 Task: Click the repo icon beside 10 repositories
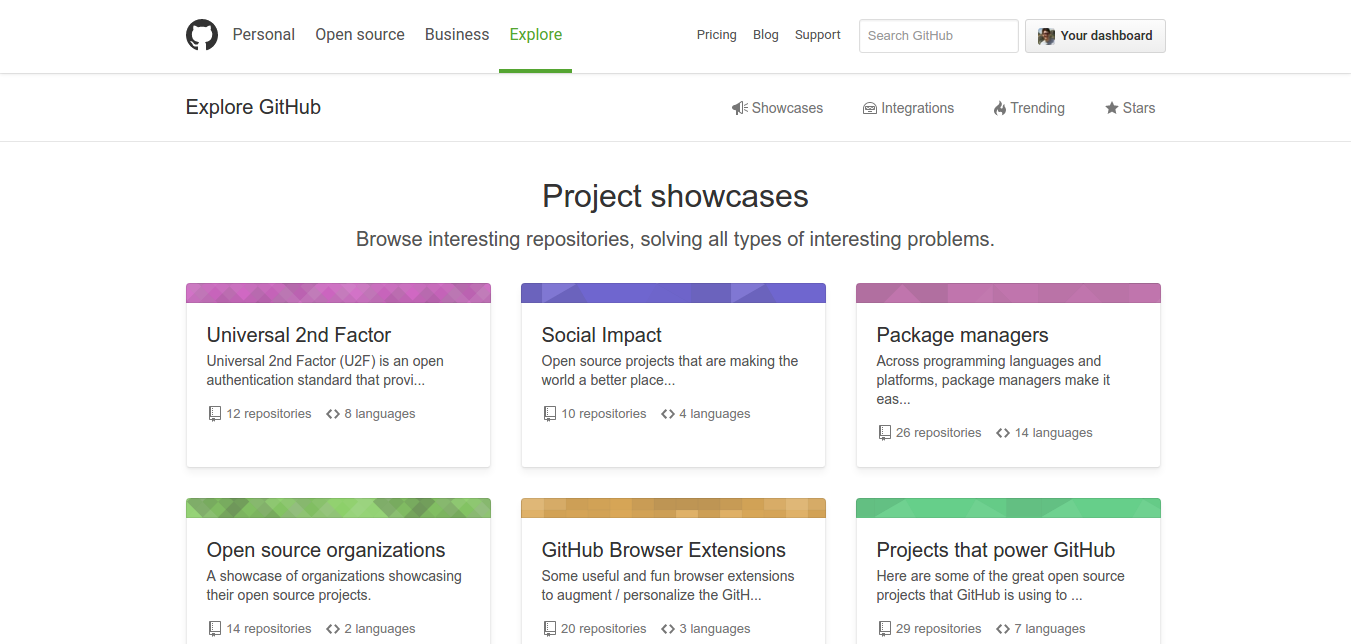[549, 414]
